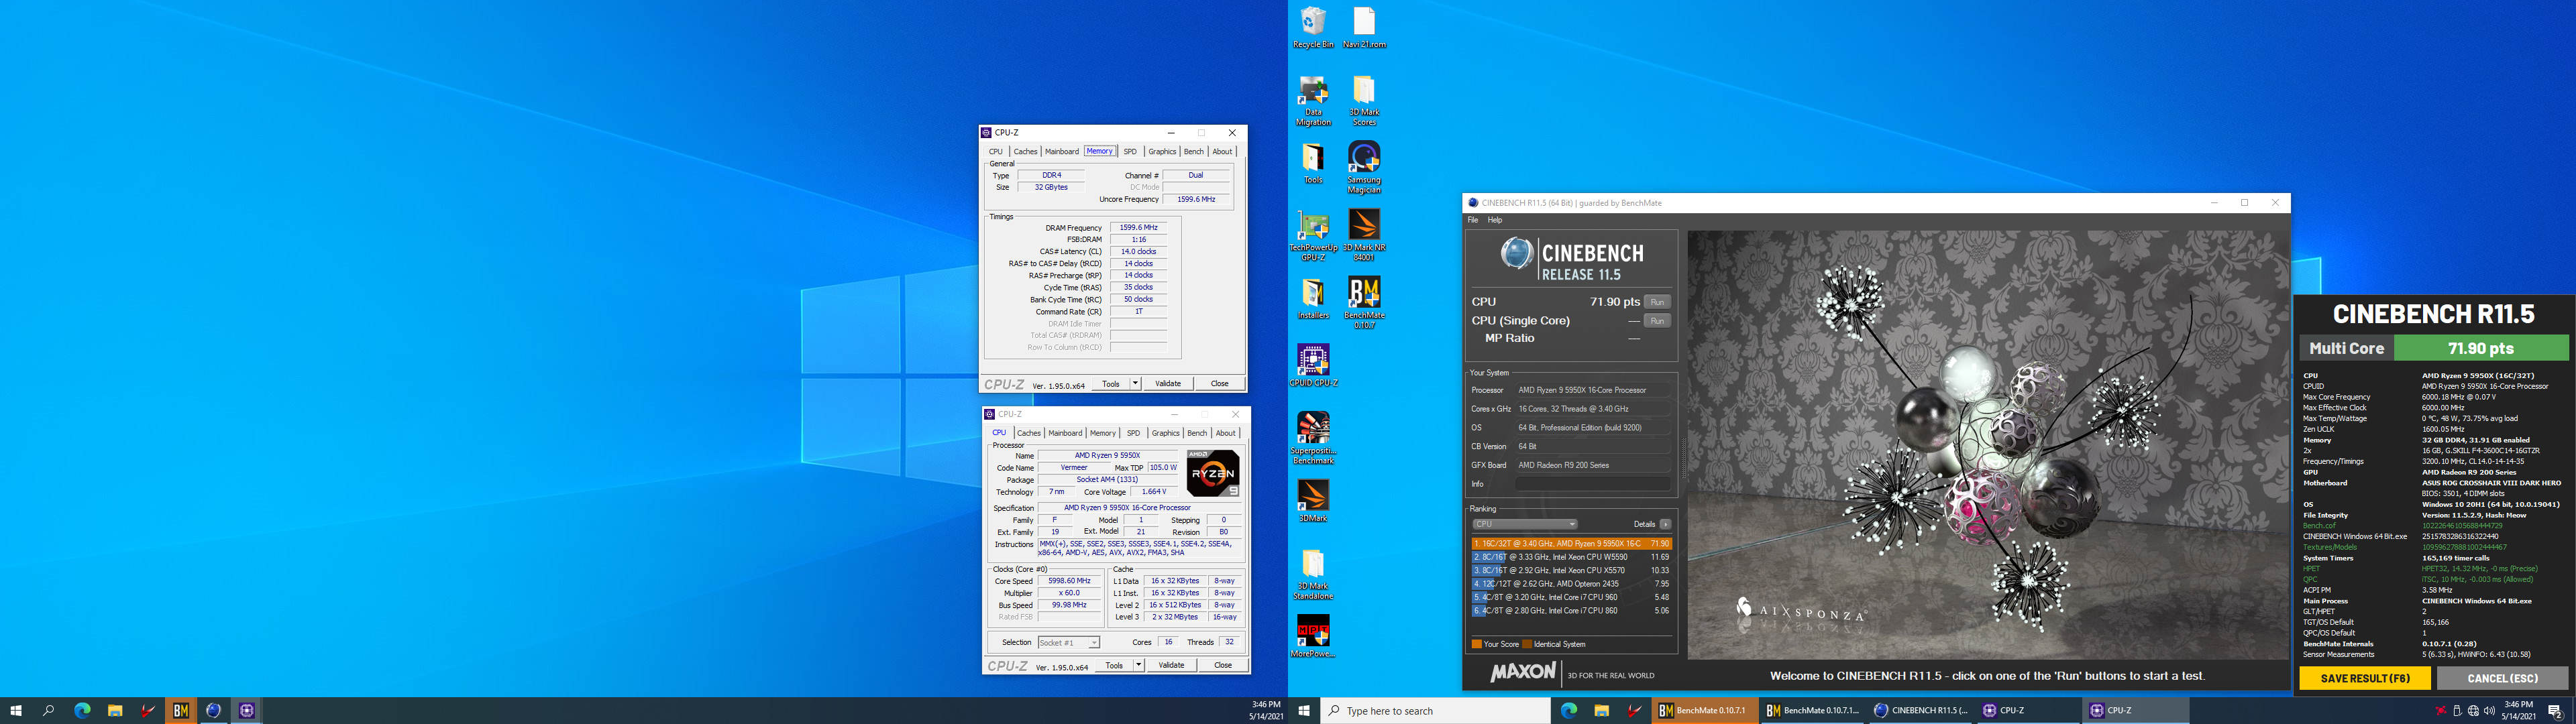
Task: Open the 3D Mark Standalone folder
Action: pos(1313,574)
